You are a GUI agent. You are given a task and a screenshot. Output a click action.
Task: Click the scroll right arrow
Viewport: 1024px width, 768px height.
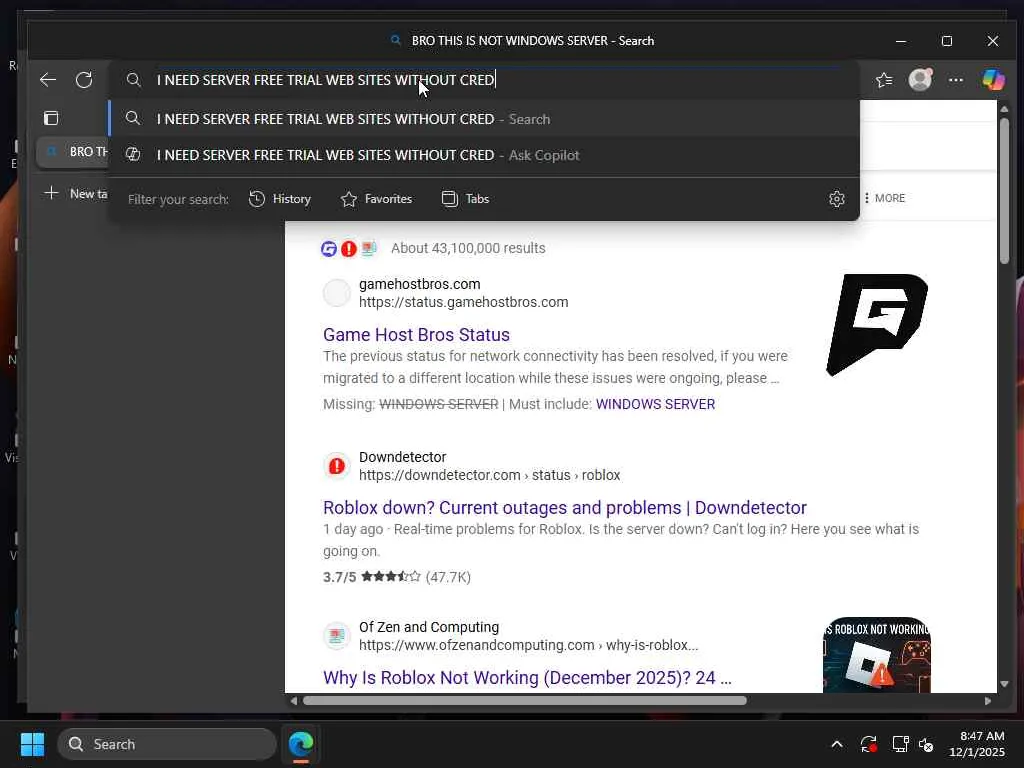point(987,701)
